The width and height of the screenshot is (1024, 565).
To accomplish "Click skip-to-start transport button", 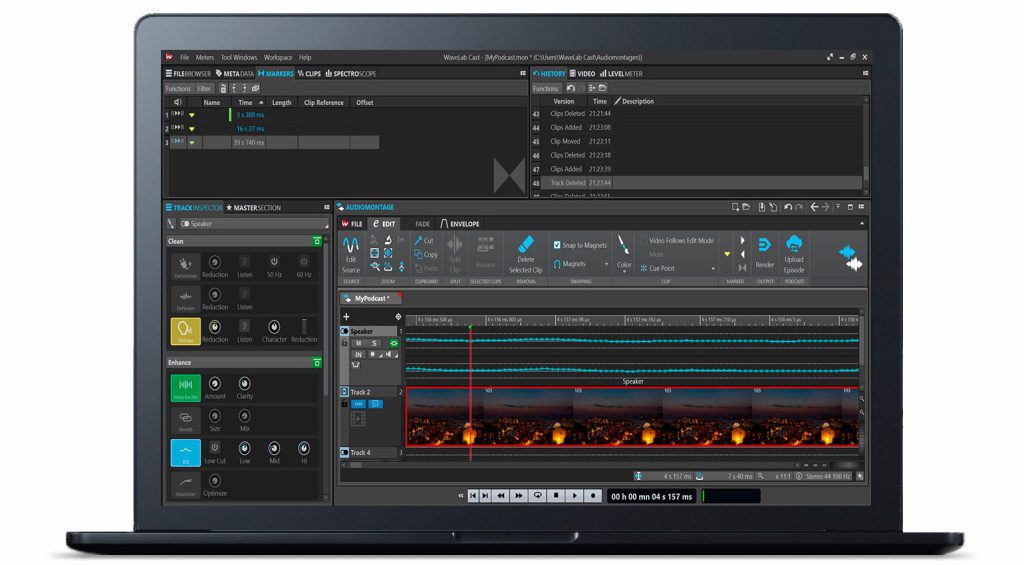I will 473,496.
